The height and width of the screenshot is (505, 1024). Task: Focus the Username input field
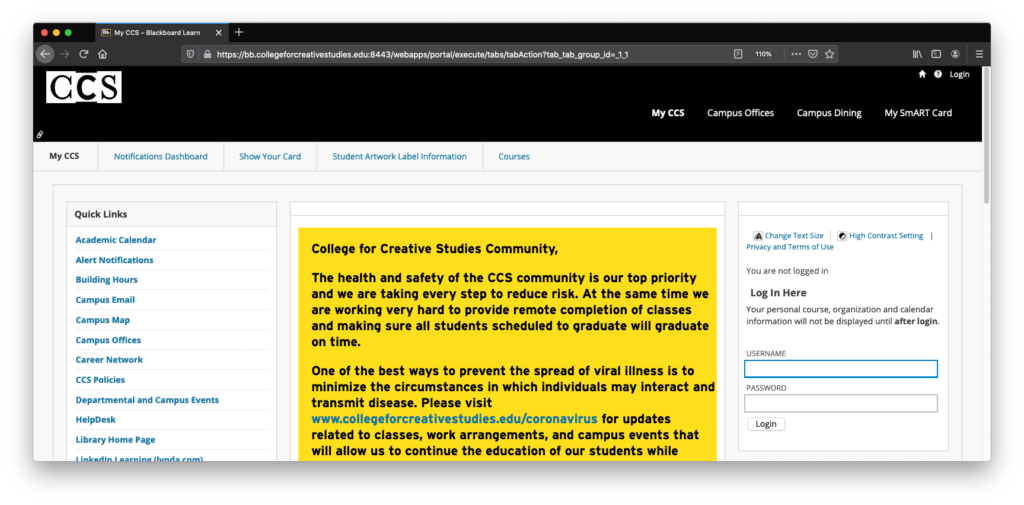(841, 369)
